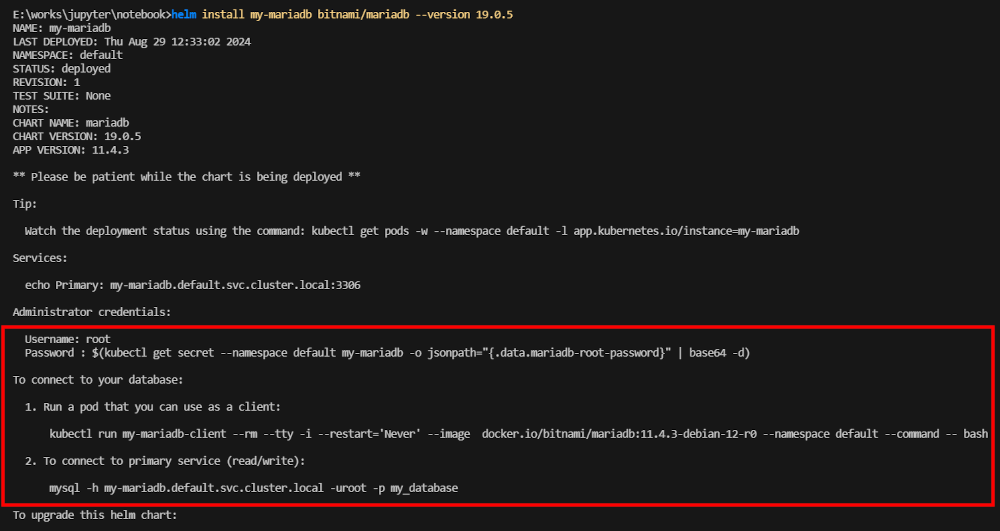Viewport: 1000px width, 531px height.
Task: Click the 'TEST SUITE: None' line
Action: pyautogui.click(x=62, y=96)
